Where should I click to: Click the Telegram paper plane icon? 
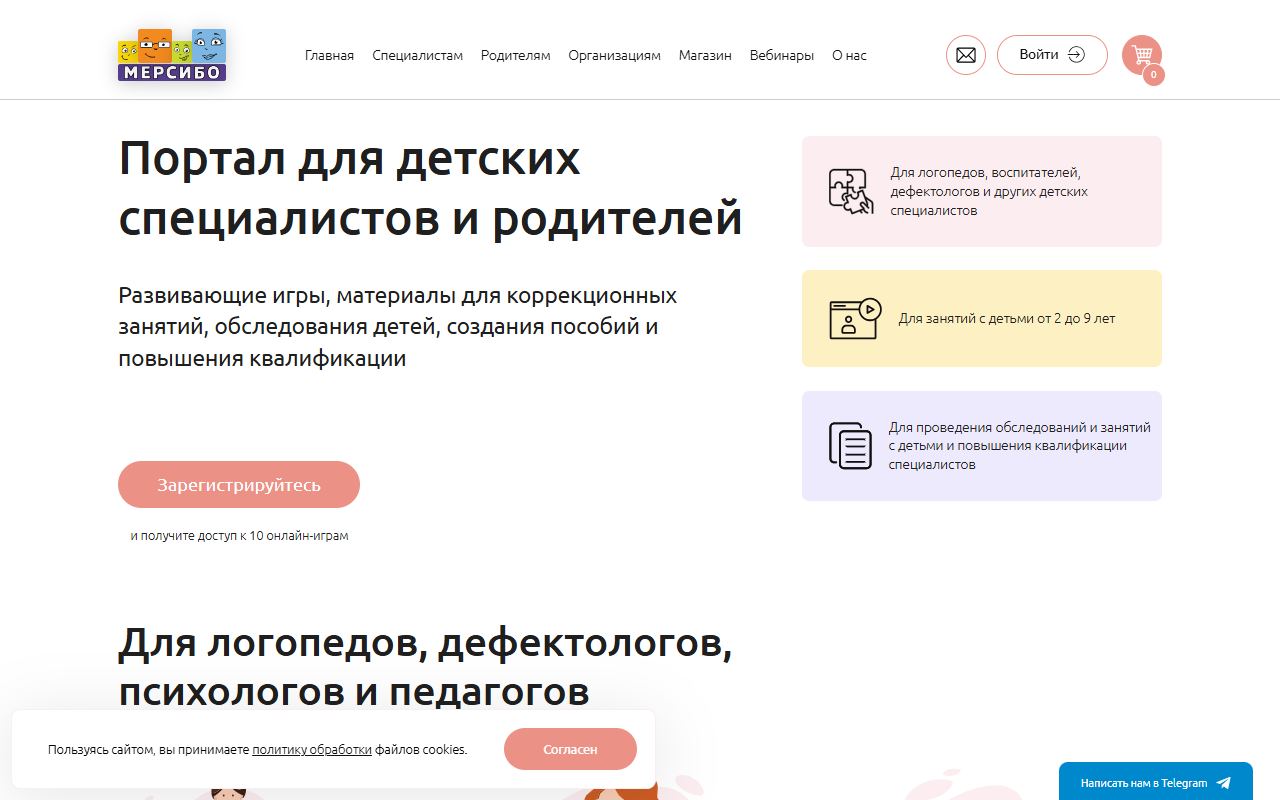click(1224, 783)
